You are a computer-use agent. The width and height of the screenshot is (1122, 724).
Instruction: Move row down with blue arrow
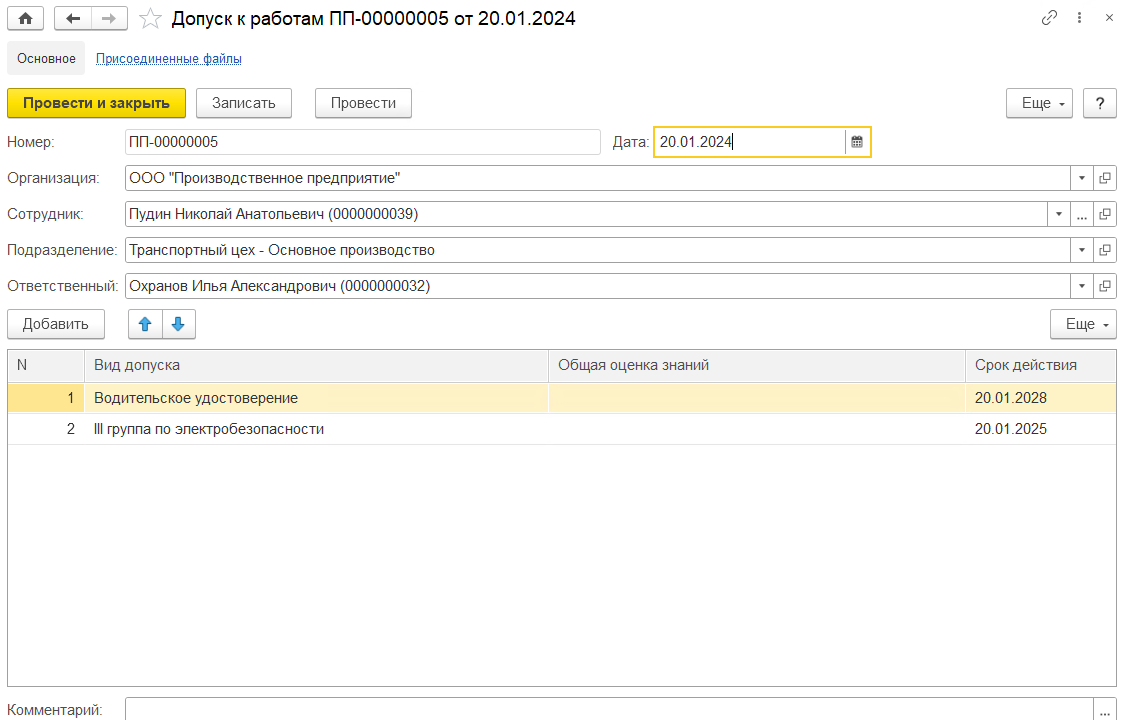coord(178,324)
